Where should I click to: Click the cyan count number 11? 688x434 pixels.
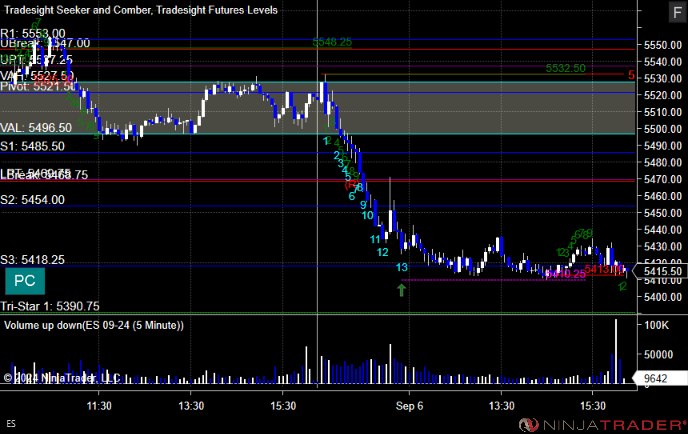pyautogui.click(x=375, y=239)
